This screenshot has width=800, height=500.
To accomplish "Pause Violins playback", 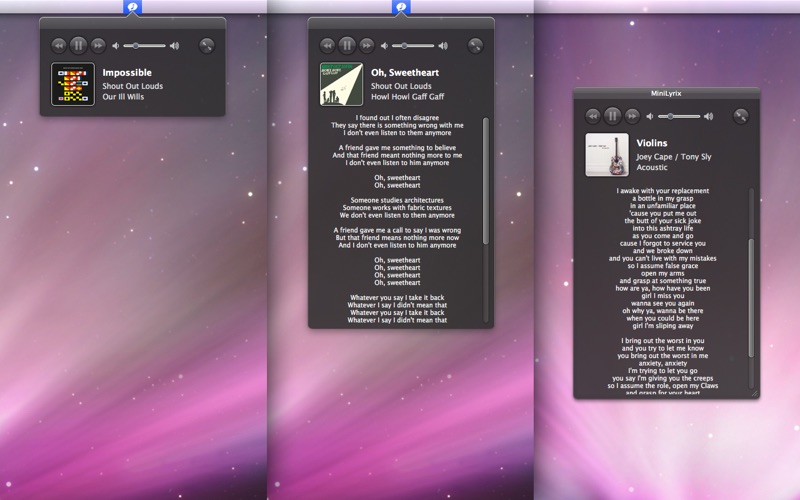I will point(612,116).
